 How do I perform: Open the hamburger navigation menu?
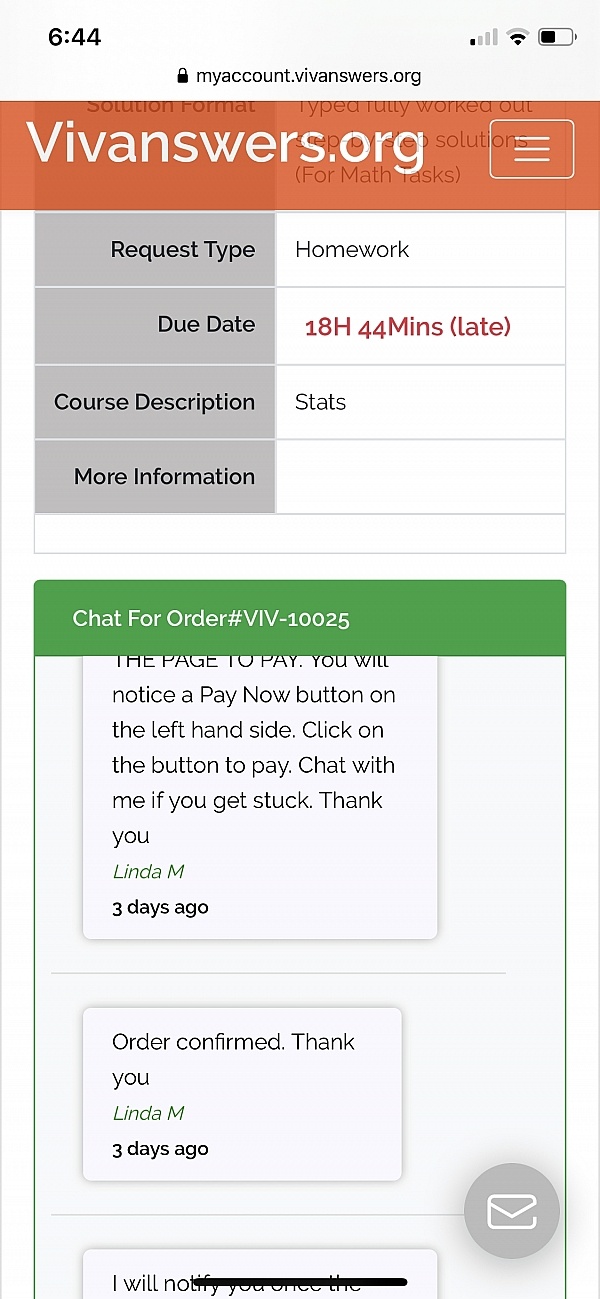point(532,149)
